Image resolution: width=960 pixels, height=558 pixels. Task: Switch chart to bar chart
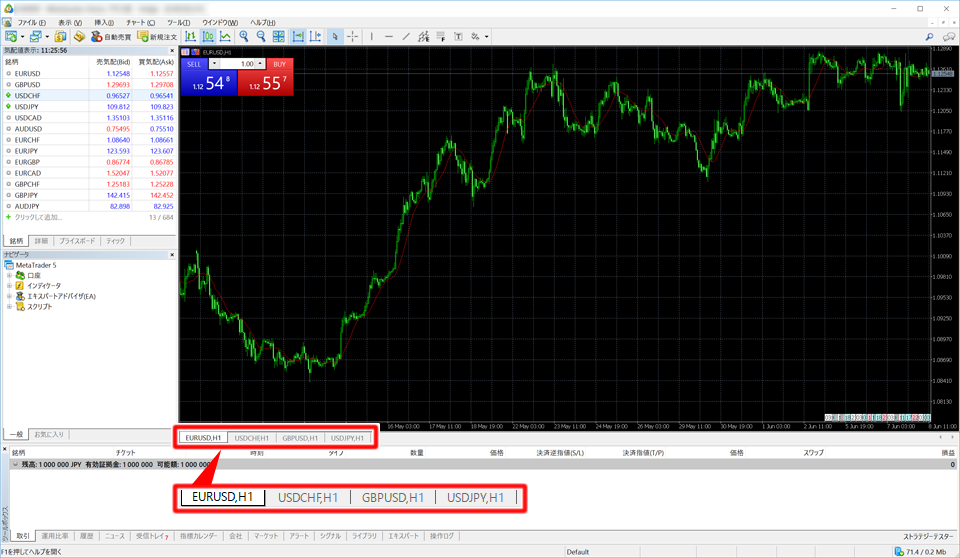pyautogui.click(x=191, y=37)
